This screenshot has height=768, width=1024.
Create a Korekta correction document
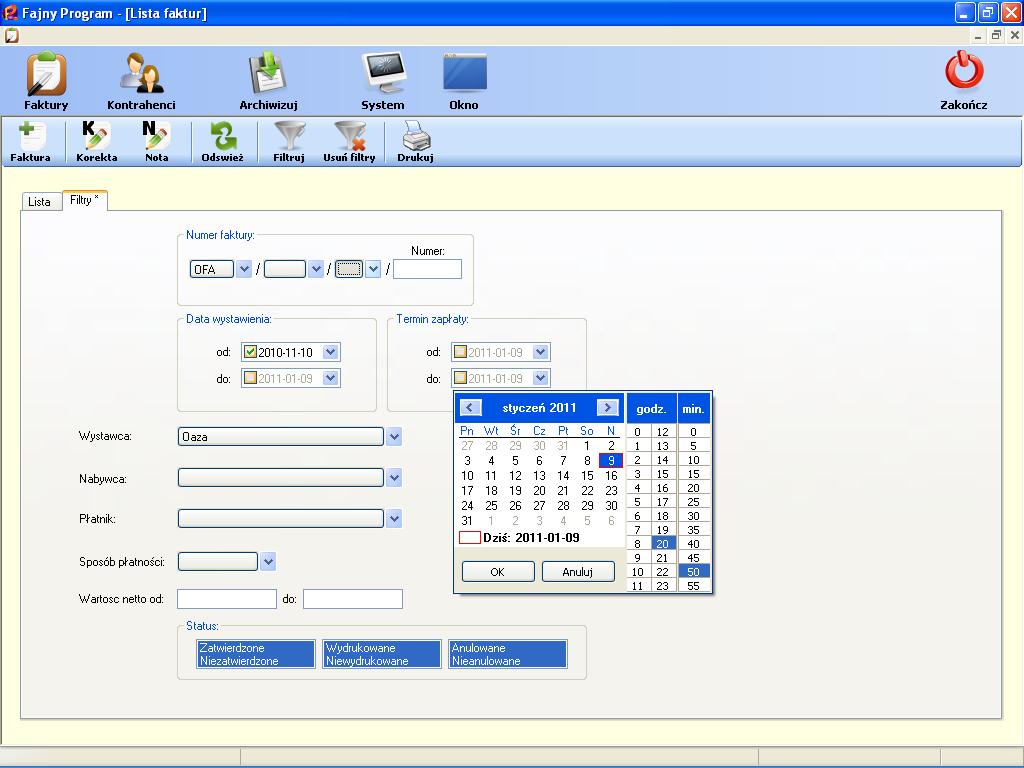click(x=96, y=138)
